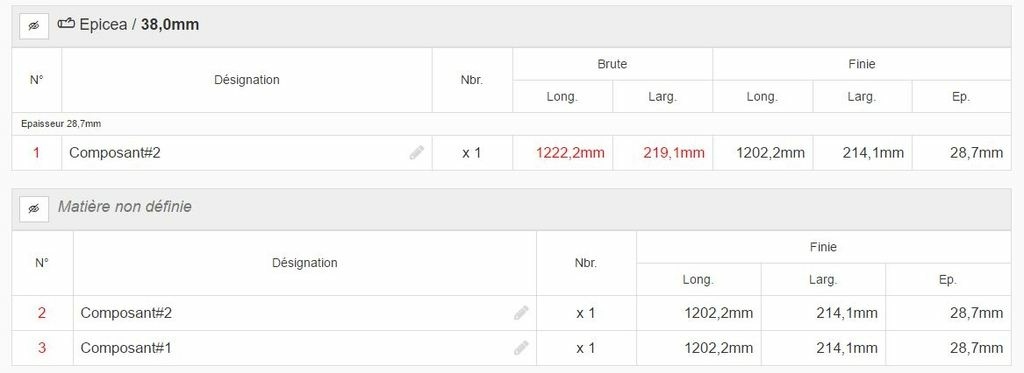Click the Brute column group header
The width and height of the screenshot is (1024, 373).
pyautogui.click(x=612, y=64)
